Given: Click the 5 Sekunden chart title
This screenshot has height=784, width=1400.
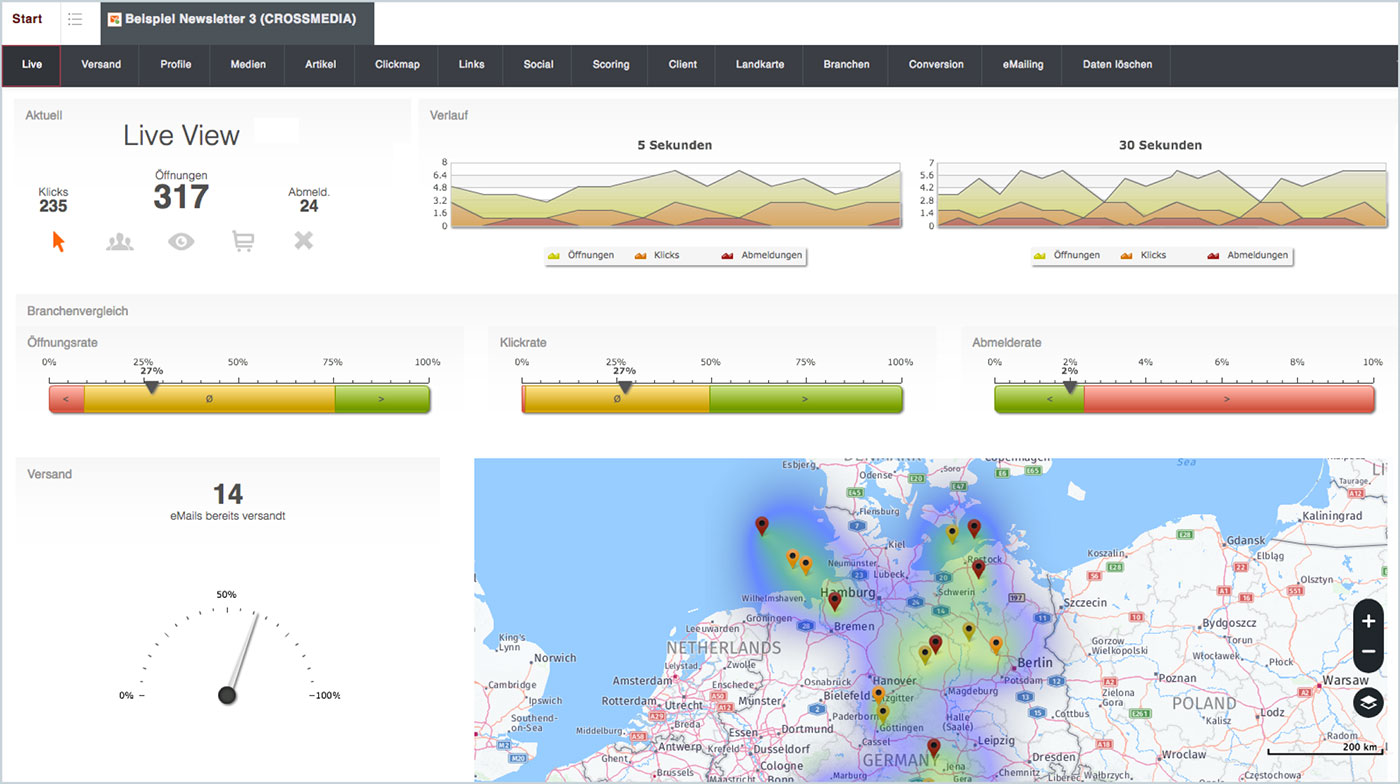Looking at the screenshot, I should pyautogui.click(x=675, y=145).
